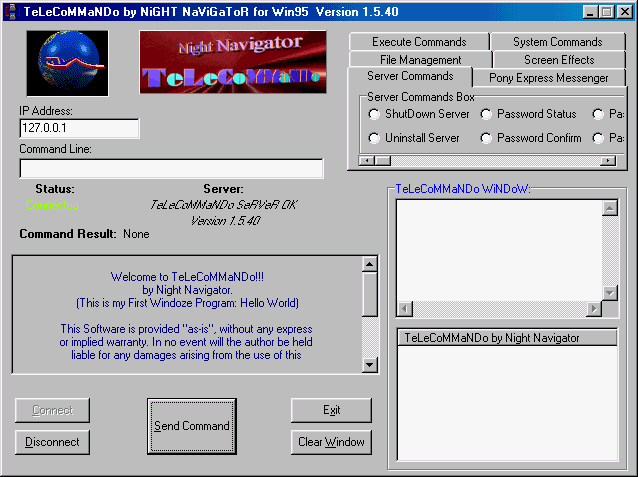This screenshot has width=638, height=477.
Task: Click the Exit button
Action: click(331, 410)
